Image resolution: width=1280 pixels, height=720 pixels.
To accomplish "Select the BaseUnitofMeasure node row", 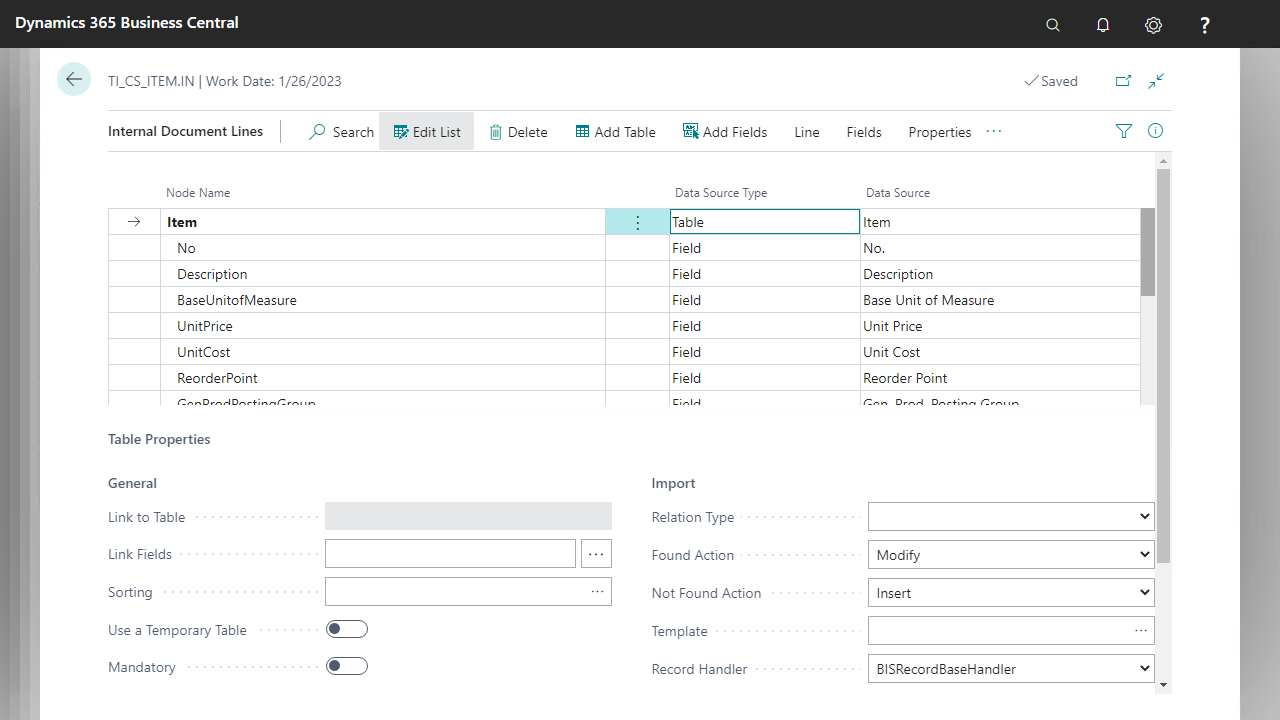I will tap(383, 300).
